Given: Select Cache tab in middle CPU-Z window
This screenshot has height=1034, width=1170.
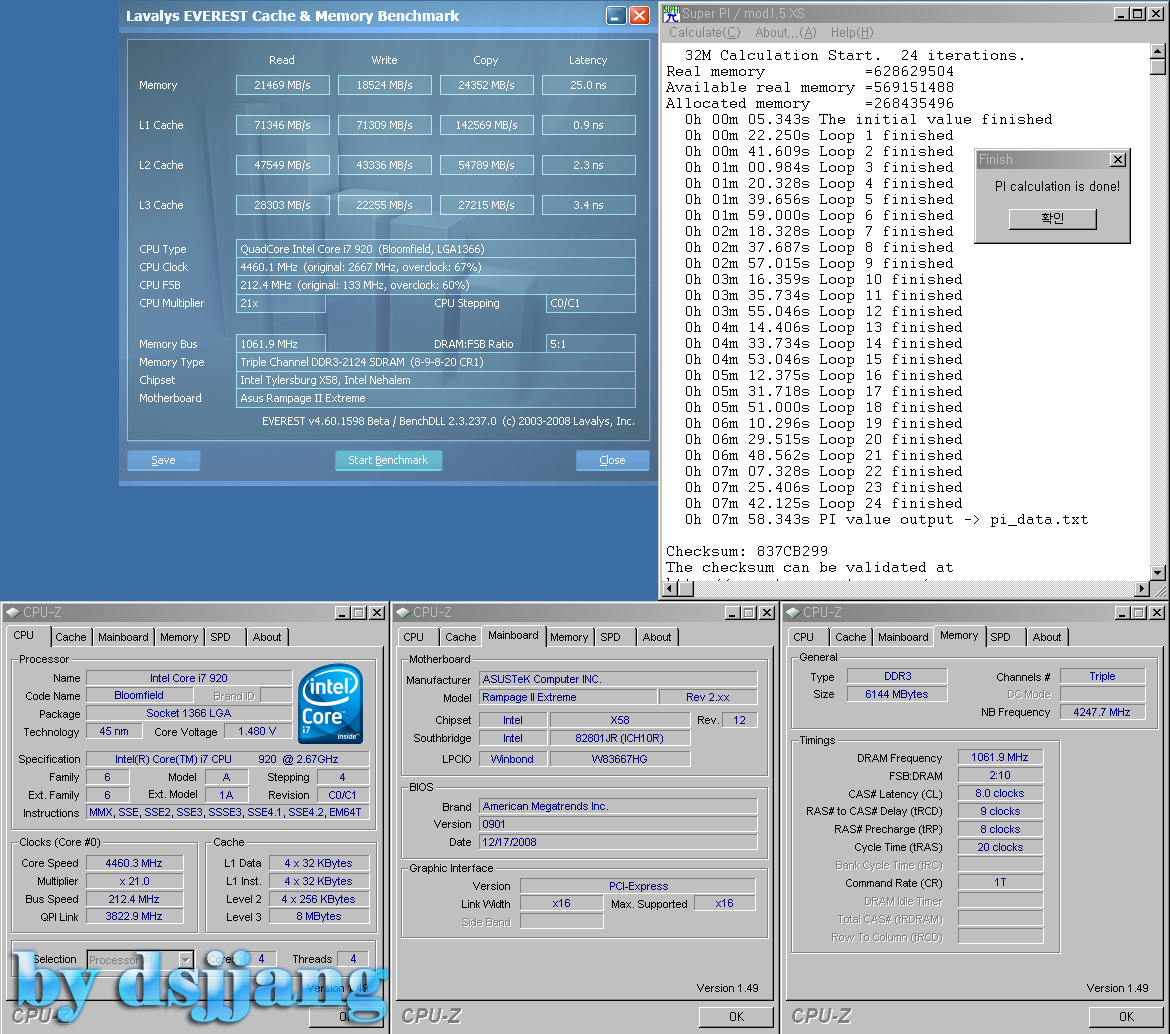Looking at the screenshot, I should point(460,637).
